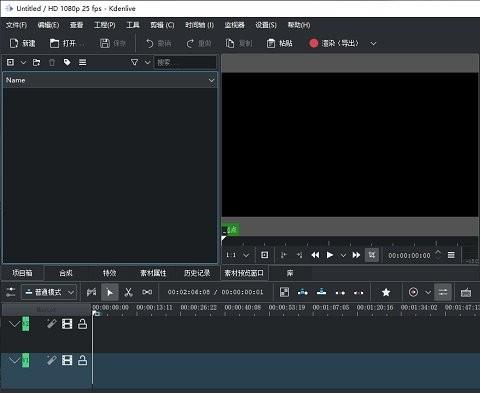Click the timeline timecode 00:02:04:05 display
The width and height of the screenshot is (480, 393).
pos(189,292)
